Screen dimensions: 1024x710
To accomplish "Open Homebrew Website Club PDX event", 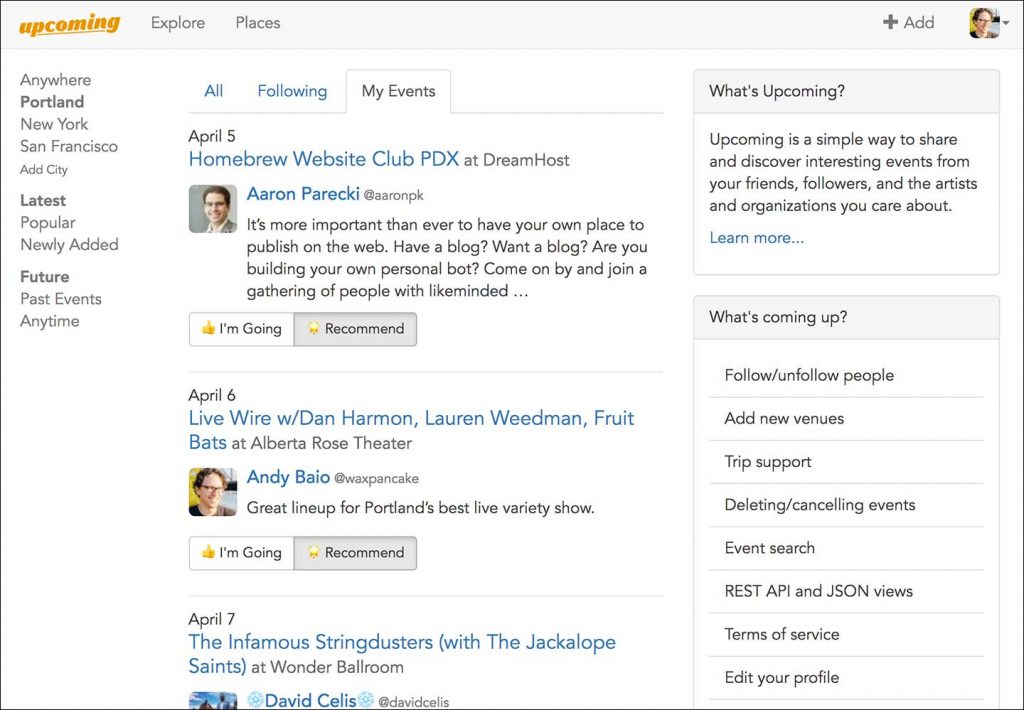I will click(x=324, y=159).
